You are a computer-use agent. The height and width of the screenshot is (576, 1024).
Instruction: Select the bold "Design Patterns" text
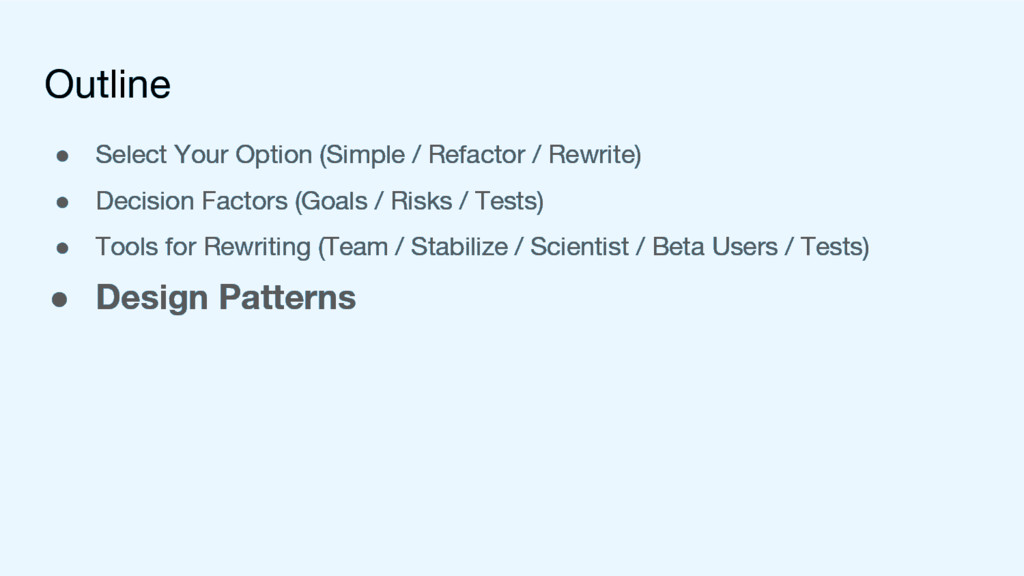225,298
